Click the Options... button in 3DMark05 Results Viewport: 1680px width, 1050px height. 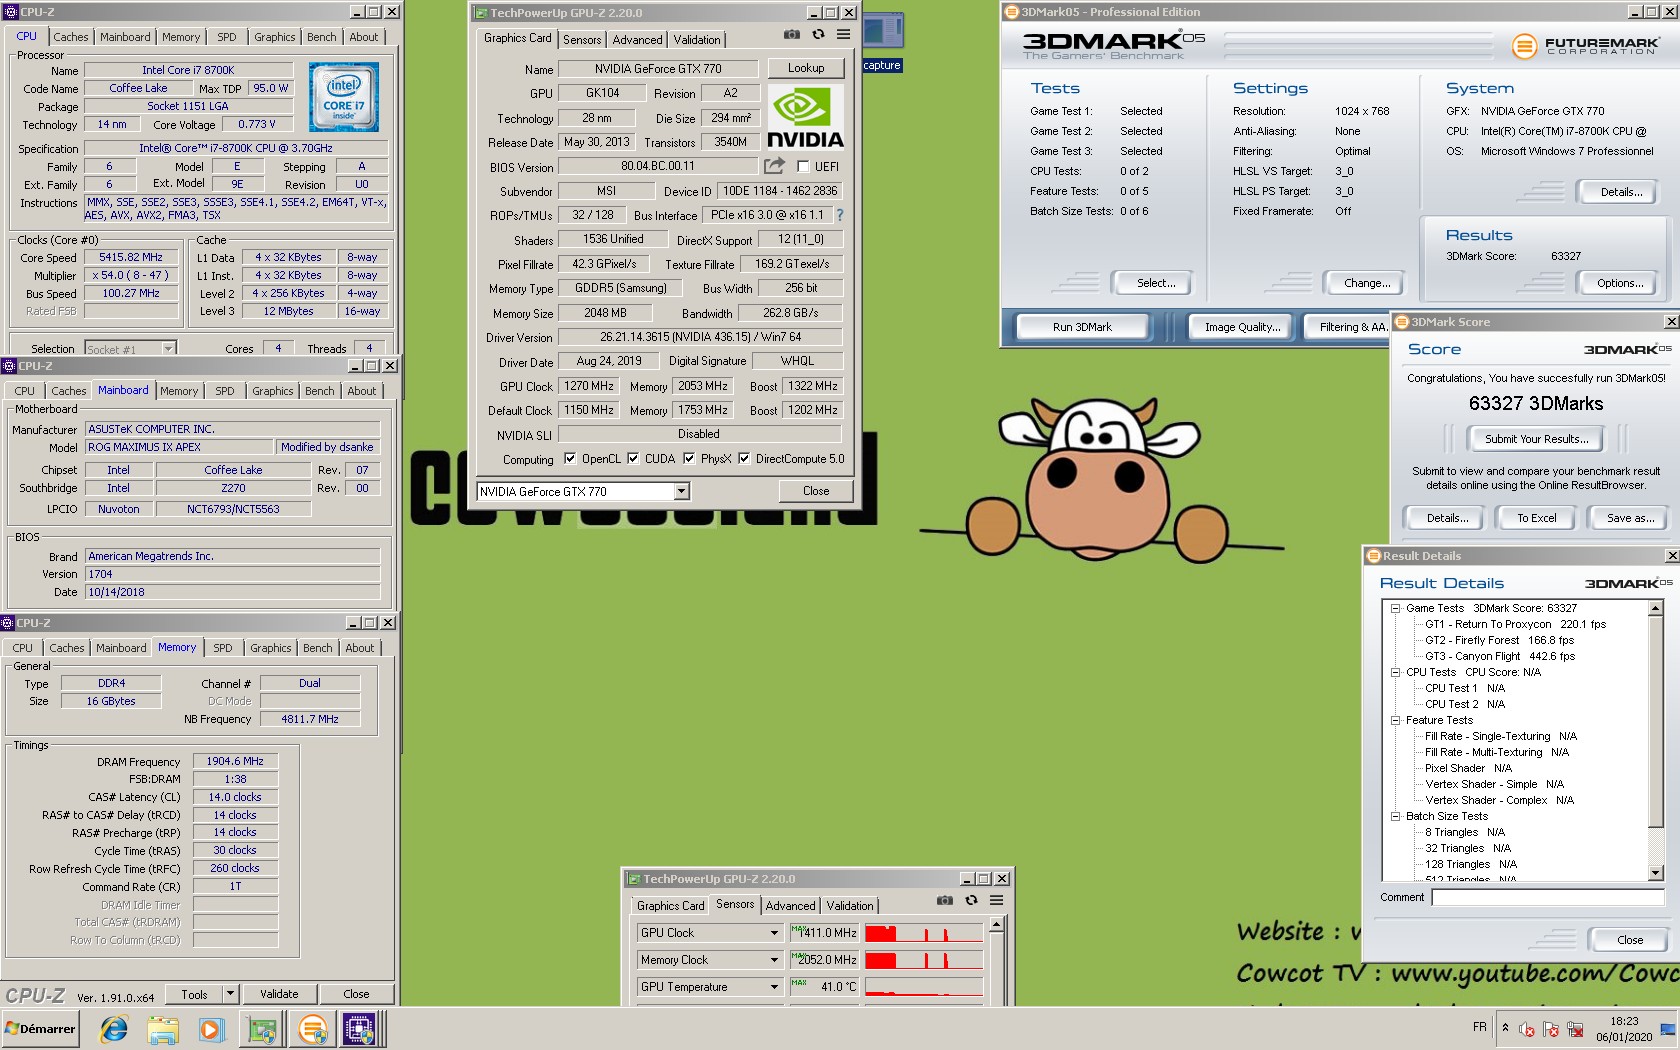[1620, 283]
